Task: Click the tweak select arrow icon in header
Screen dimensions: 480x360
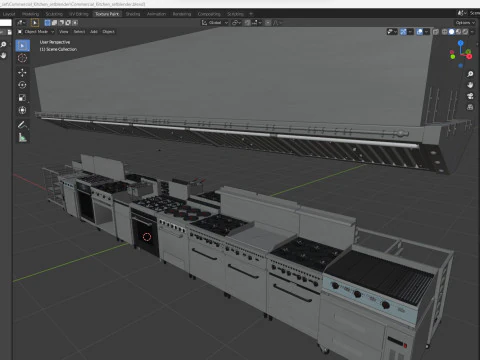Action: pyautogui.click(x=35, y=23)
